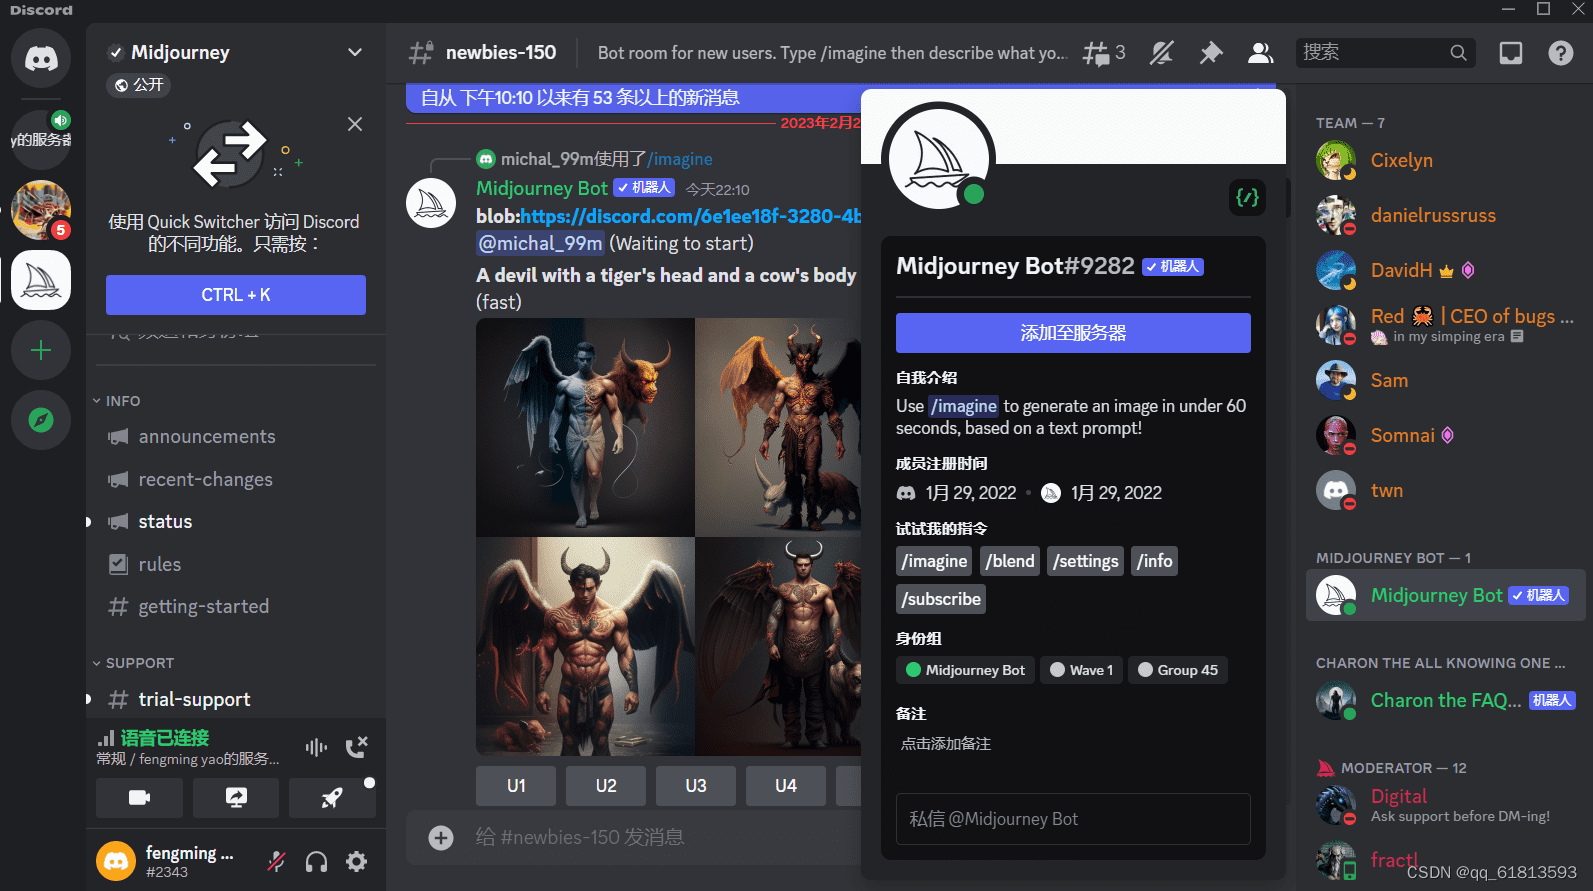Open Discord home direct messages icon

pos(41,58)
